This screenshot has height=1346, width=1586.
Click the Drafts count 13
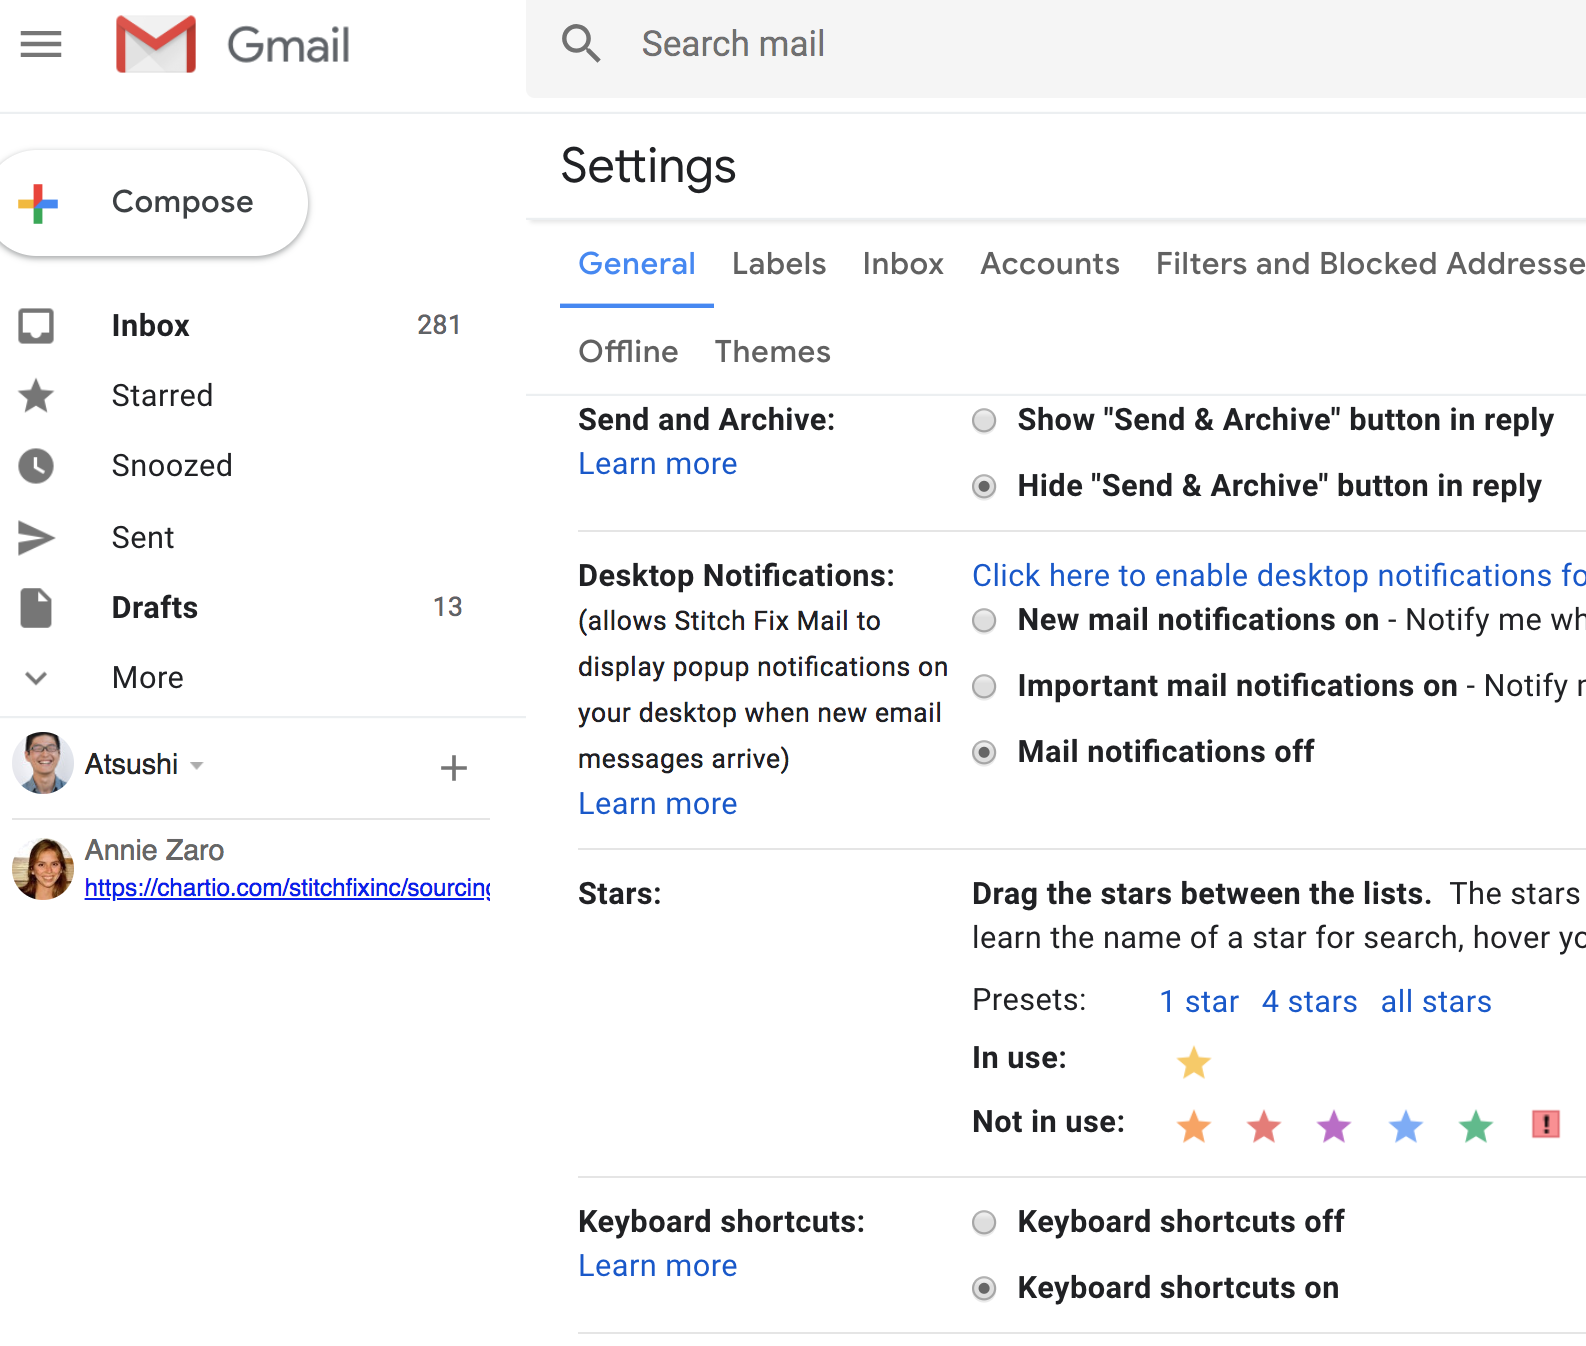pos(448,607)
